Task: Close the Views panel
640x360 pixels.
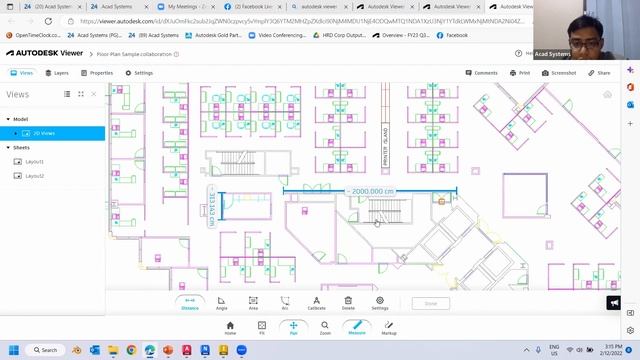Action: pos(94,94)
